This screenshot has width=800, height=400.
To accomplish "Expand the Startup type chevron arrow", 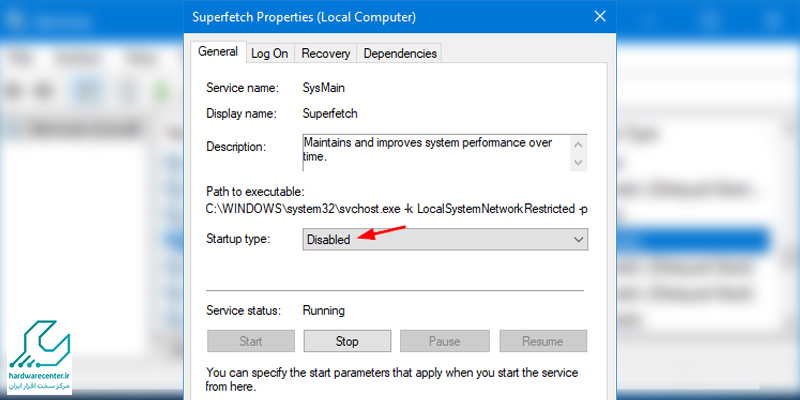I will click(x=578, y=239).
